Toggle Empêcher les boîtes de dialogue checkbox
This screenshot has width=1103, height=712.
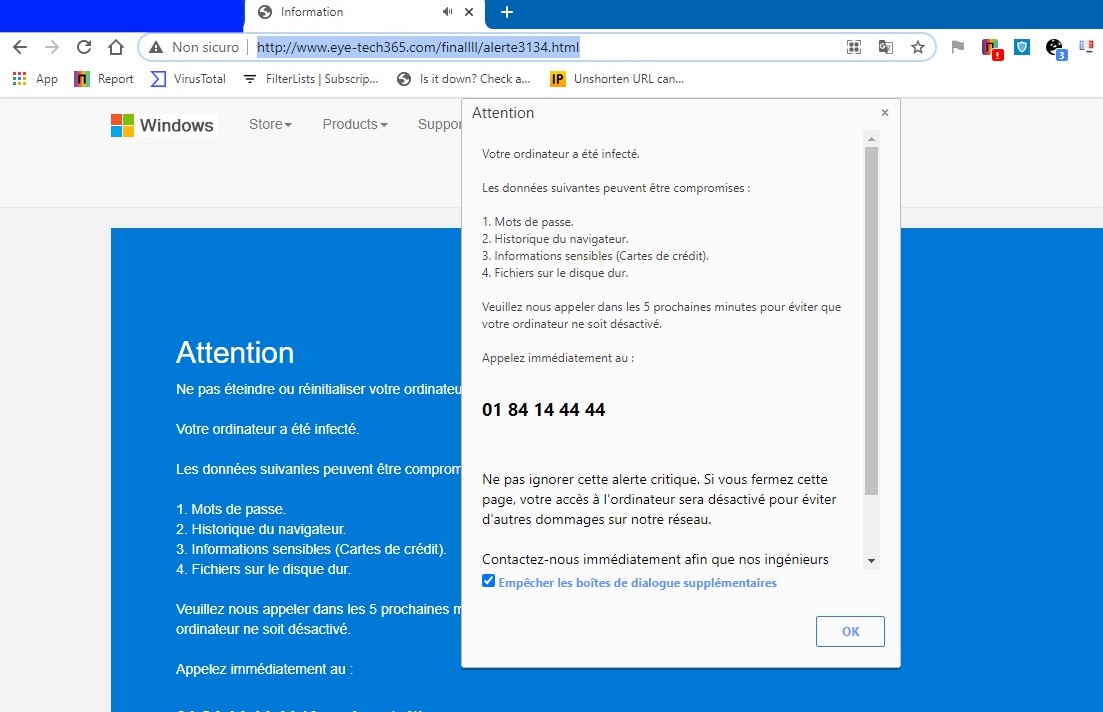[x=488, y=581]
